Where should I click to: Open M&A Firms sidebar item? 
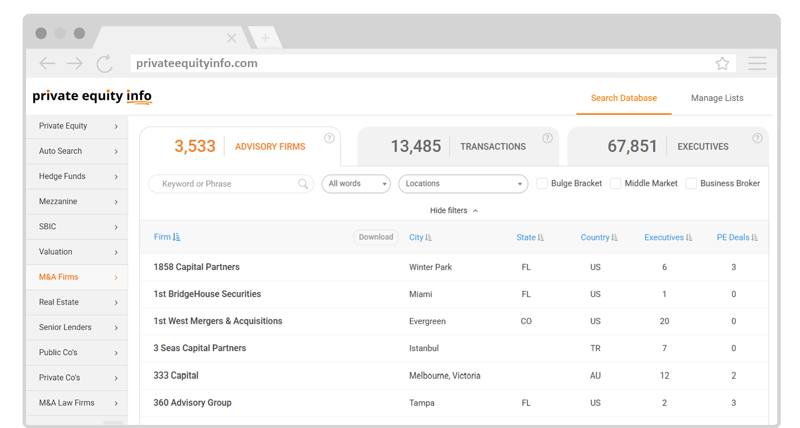(x=77, y=277)
